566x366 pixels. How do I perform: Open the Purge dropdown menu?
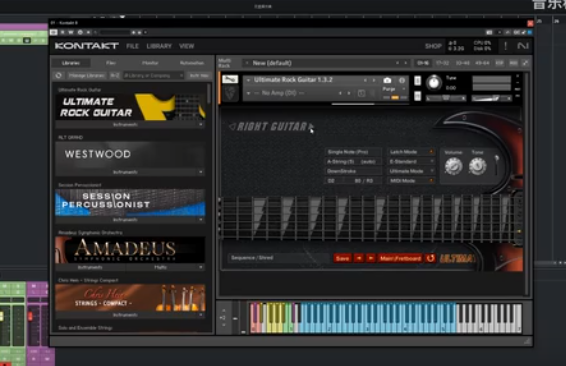pyautogui.click(x=394, y=89)
